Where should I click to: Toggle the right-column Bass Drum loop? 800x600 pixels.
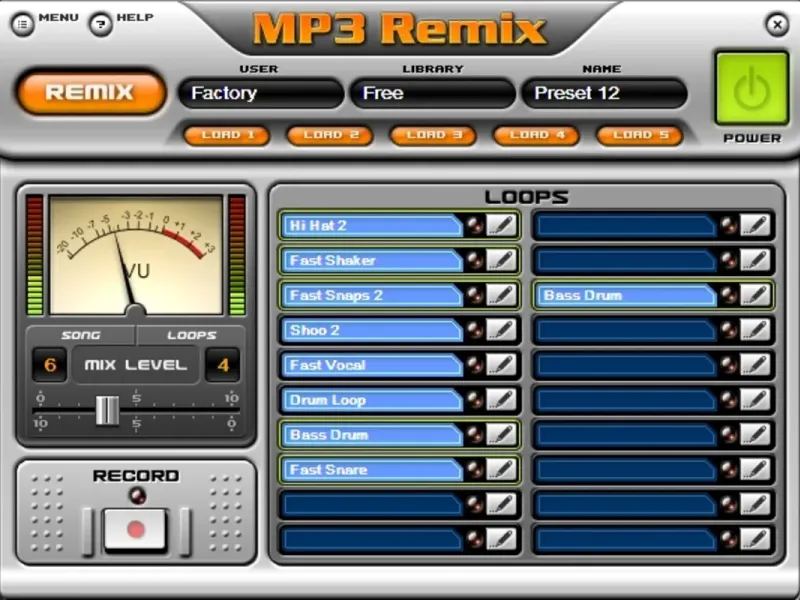(x=626, y=295)
